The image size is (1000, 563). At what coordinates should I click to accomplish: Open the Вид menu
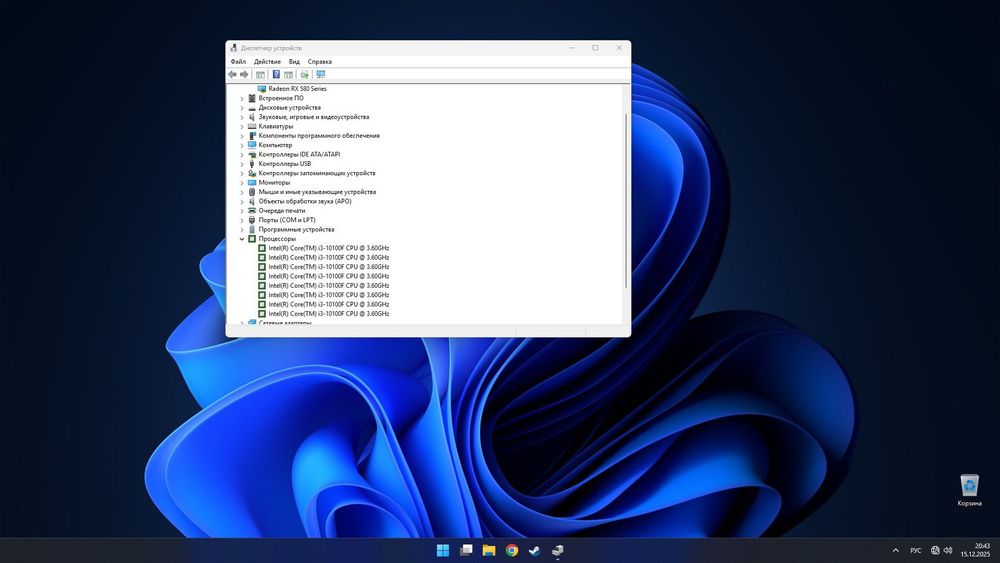pyautogui.click(x=294, y=61)
